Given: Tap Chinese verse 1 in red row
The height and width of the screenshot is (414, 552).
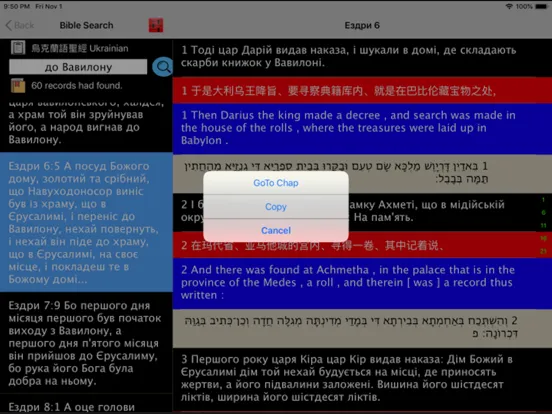Looking at the screenshot, I should tap(362, 90).
